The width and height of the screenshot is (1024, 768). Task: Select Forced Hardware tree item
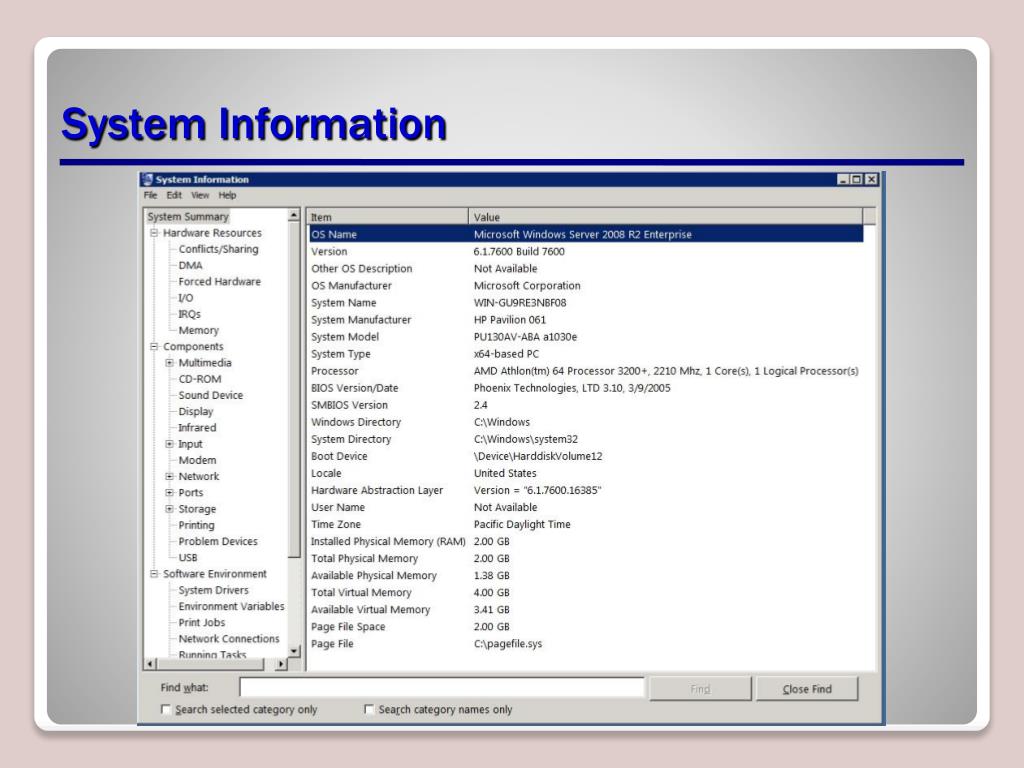tap(219, 282)
